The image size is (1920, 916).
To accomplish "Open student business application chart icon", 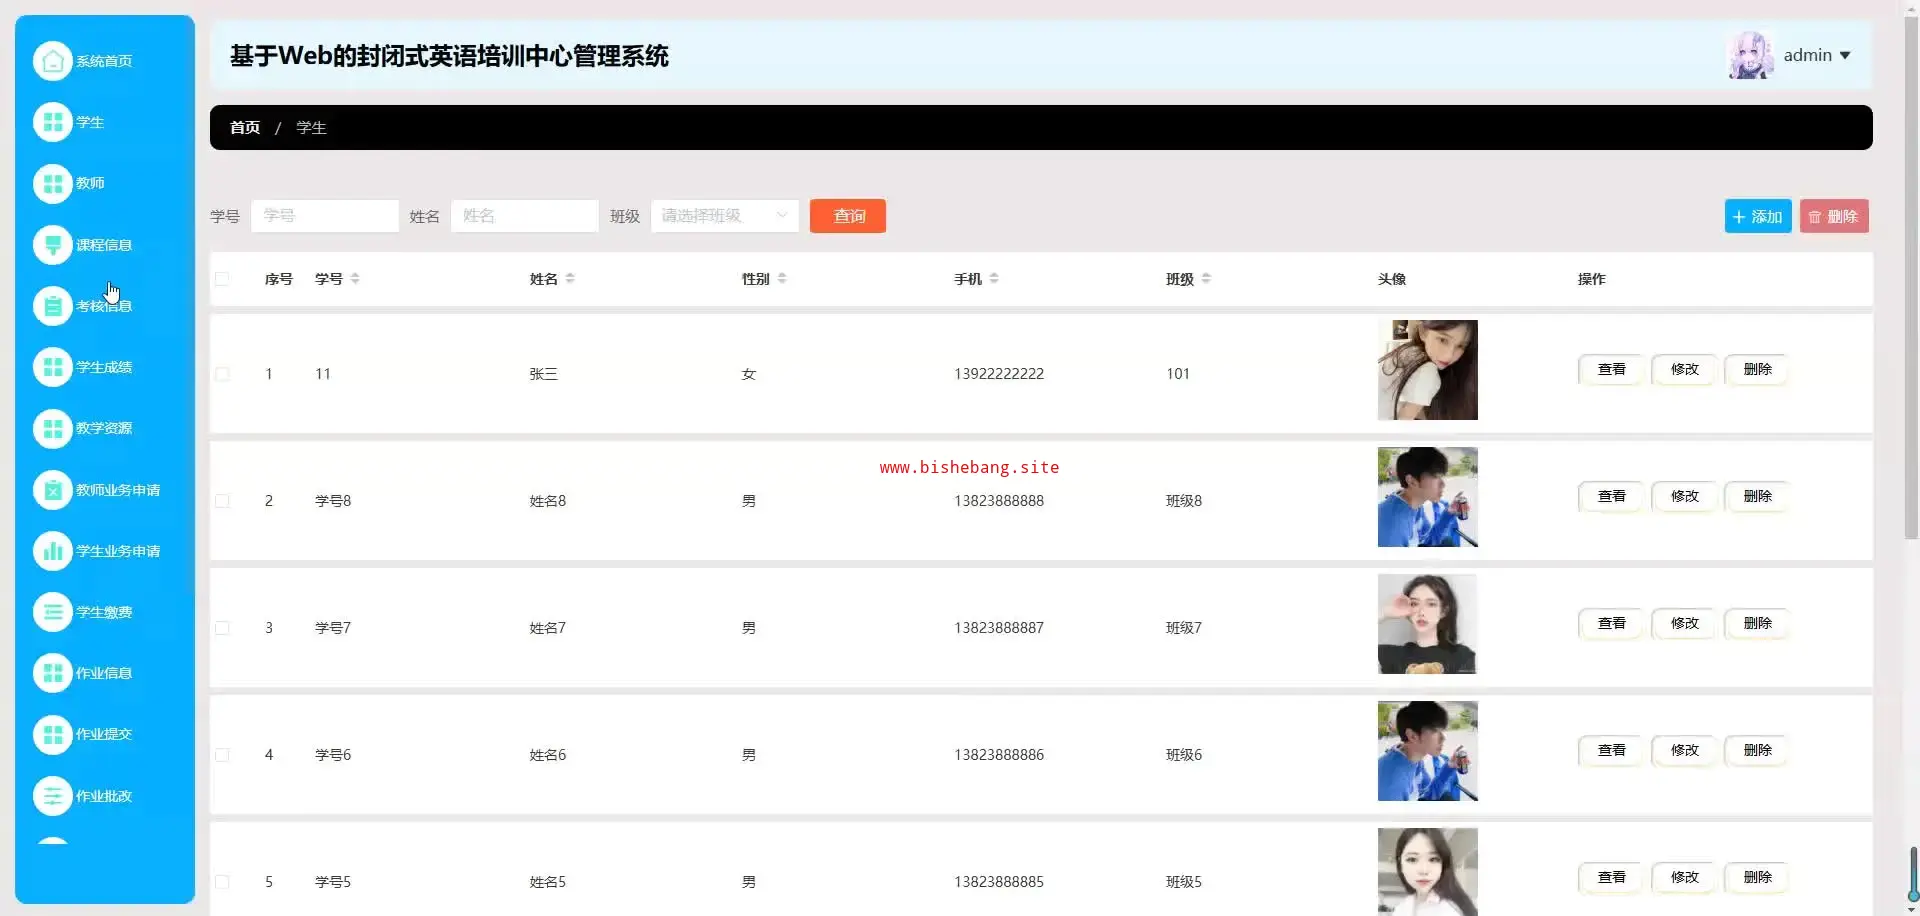I will point(52,551).
